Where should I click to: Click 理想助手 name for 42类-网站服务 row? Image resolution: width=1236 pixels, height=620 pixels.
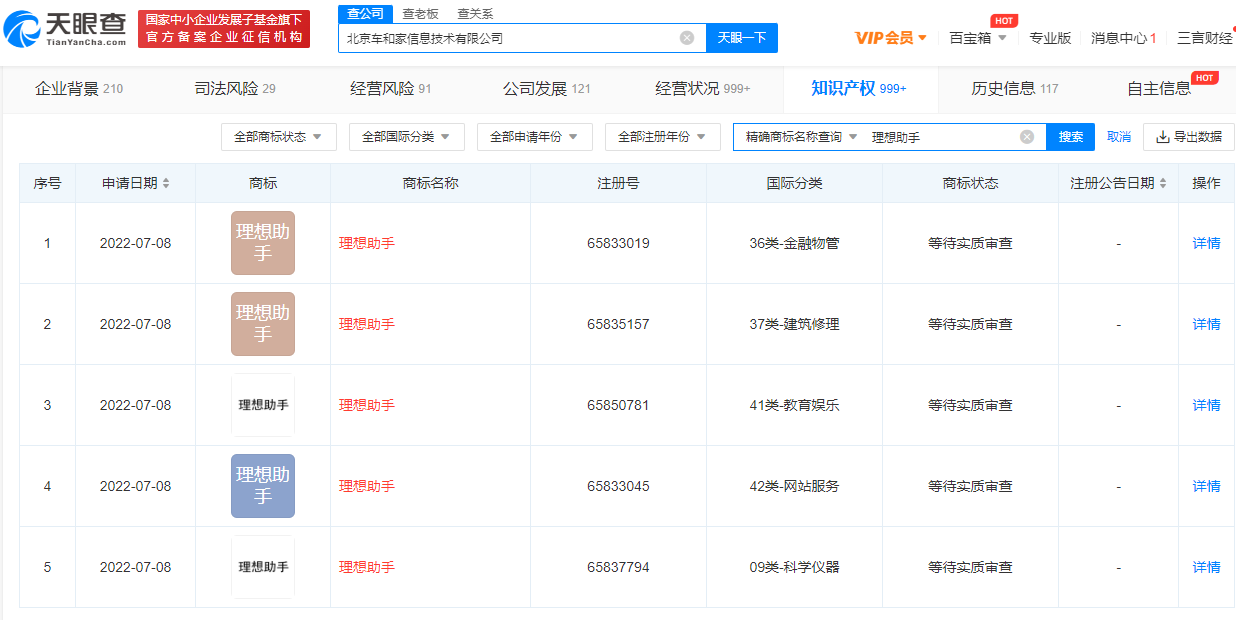(367, 486)
